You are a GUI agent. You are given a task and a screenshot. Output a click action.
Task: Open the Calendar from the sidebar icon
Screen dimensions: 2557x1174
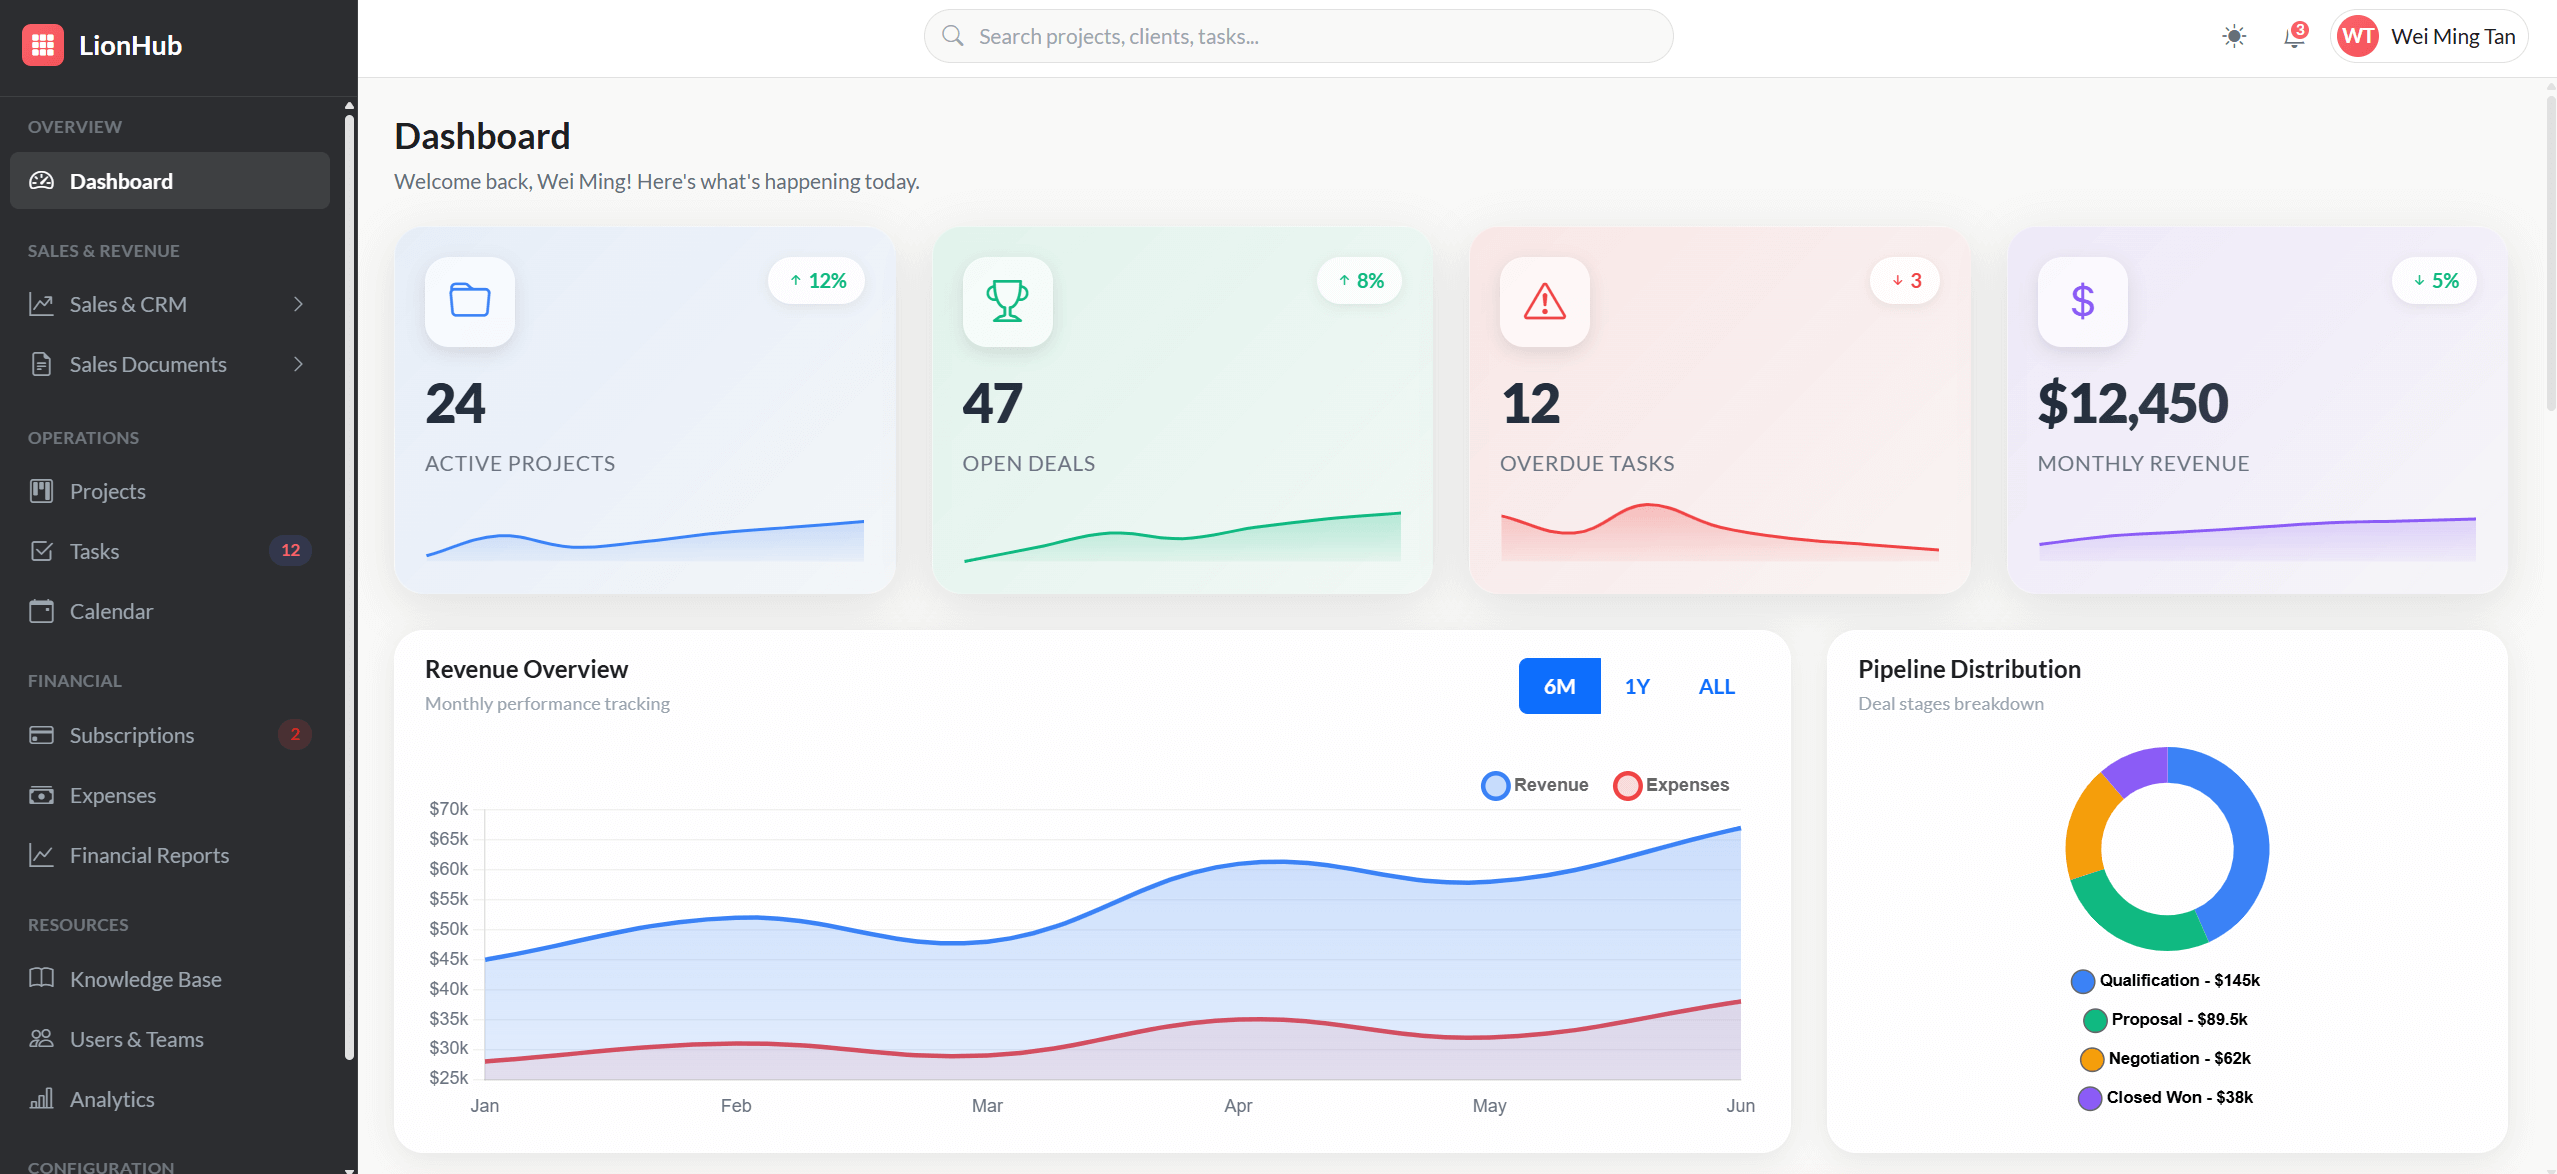point(42,611)
